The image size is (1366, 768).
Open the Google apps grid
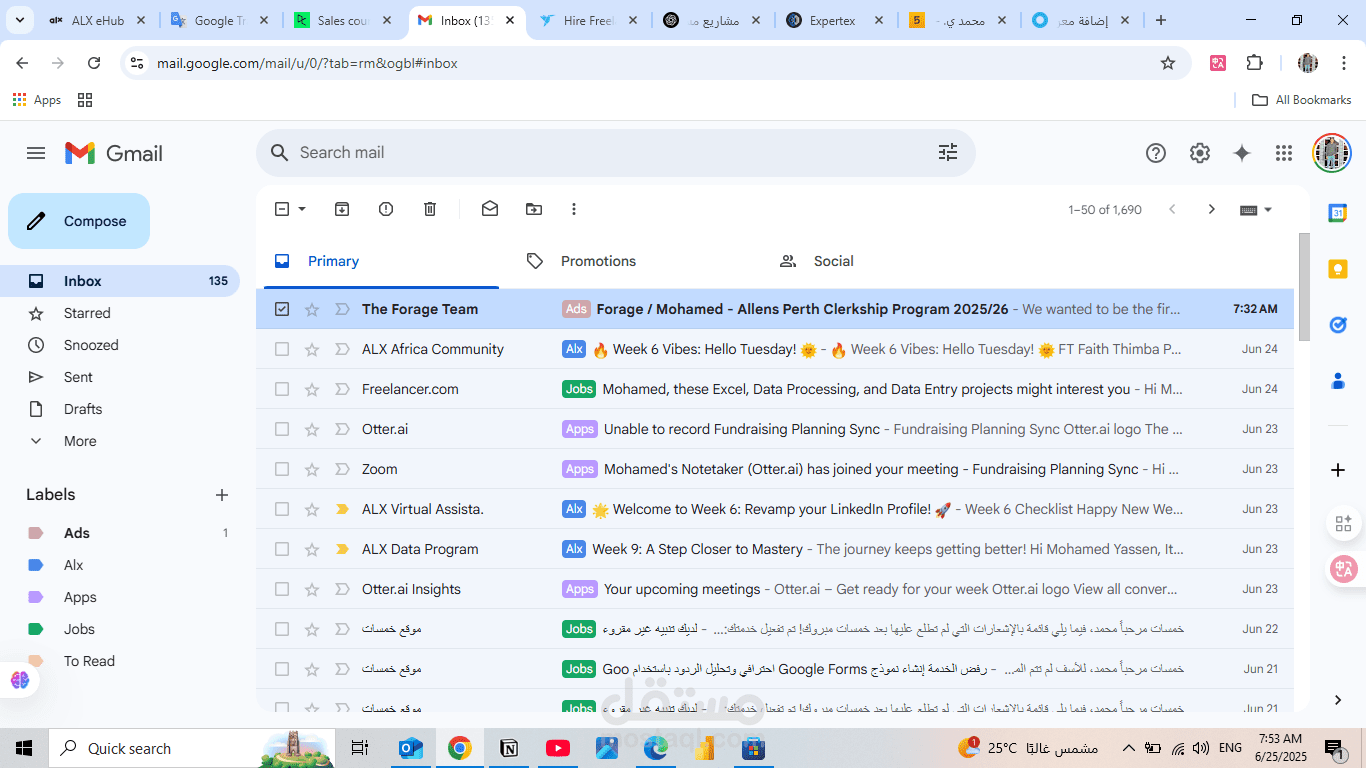point(1284,153)
